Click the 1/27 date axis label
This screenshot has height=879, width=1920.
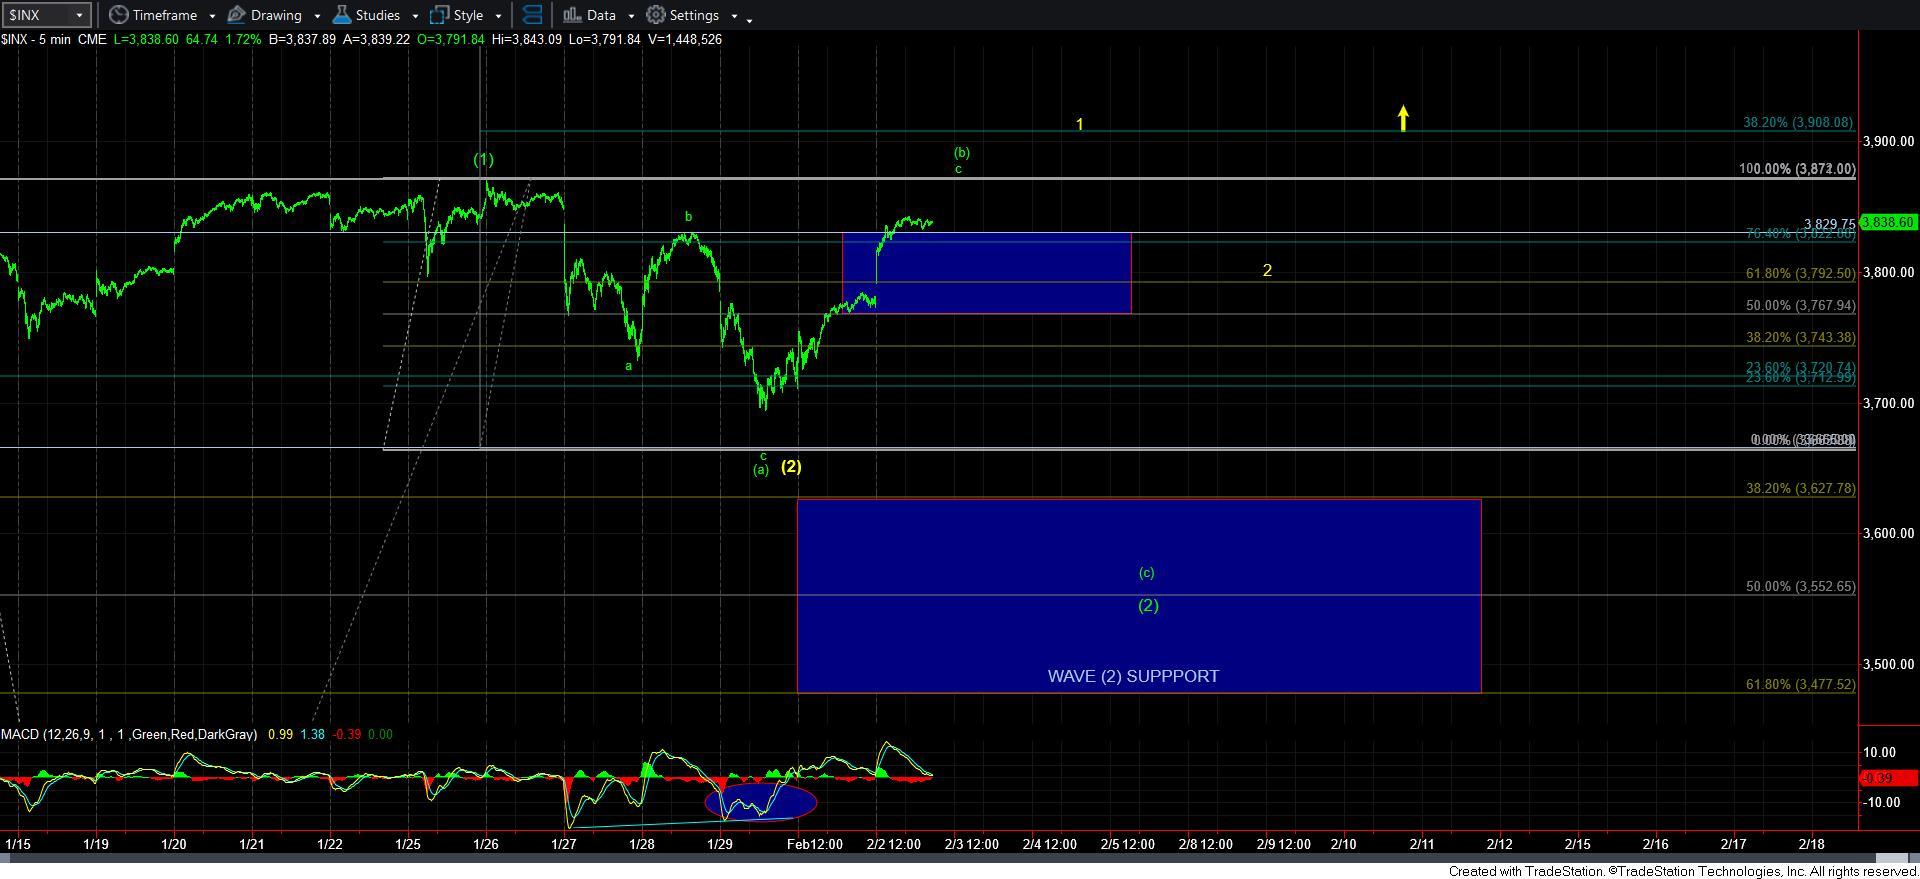coord(564,844)
